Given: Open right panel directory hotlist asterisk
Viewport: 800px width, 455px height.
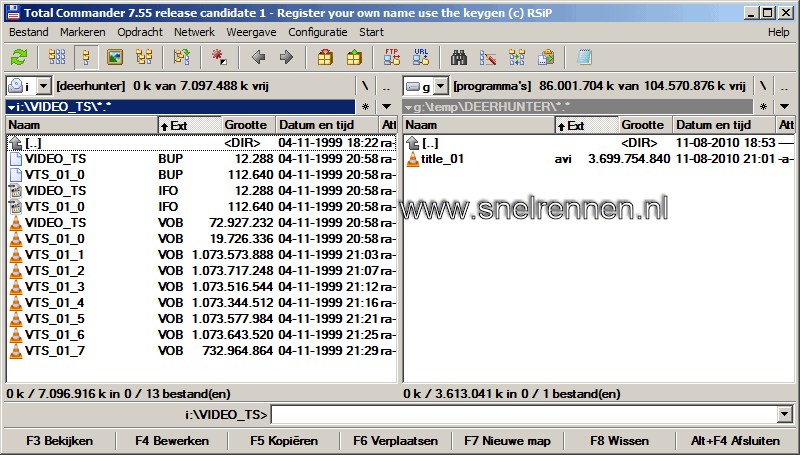Looking at the screenshot, I should click(763, 107).
